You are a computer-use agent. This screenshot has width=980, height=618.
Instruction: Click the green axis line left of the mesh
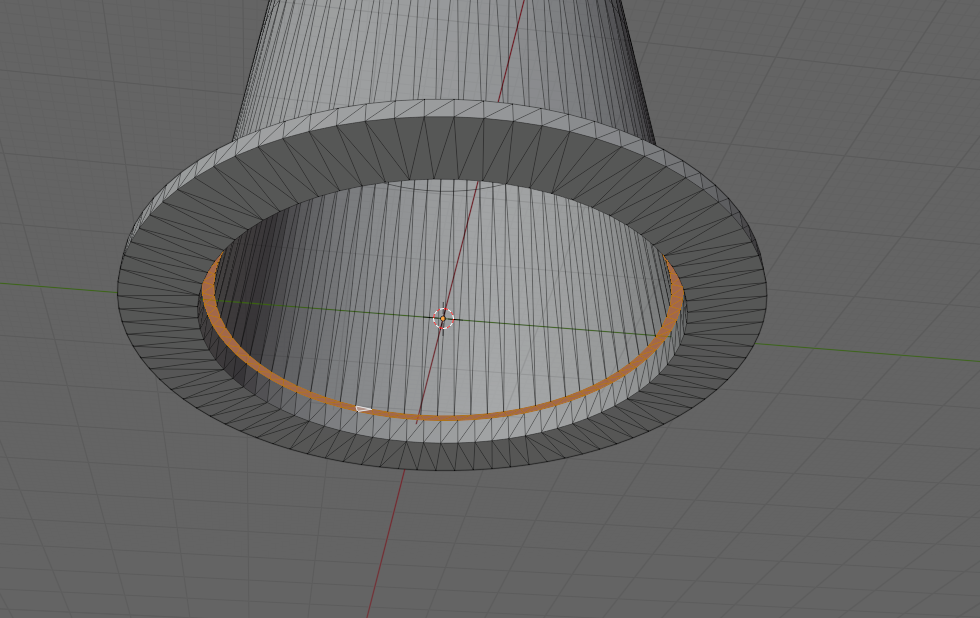pyautogui.click(x=60, y=287)
